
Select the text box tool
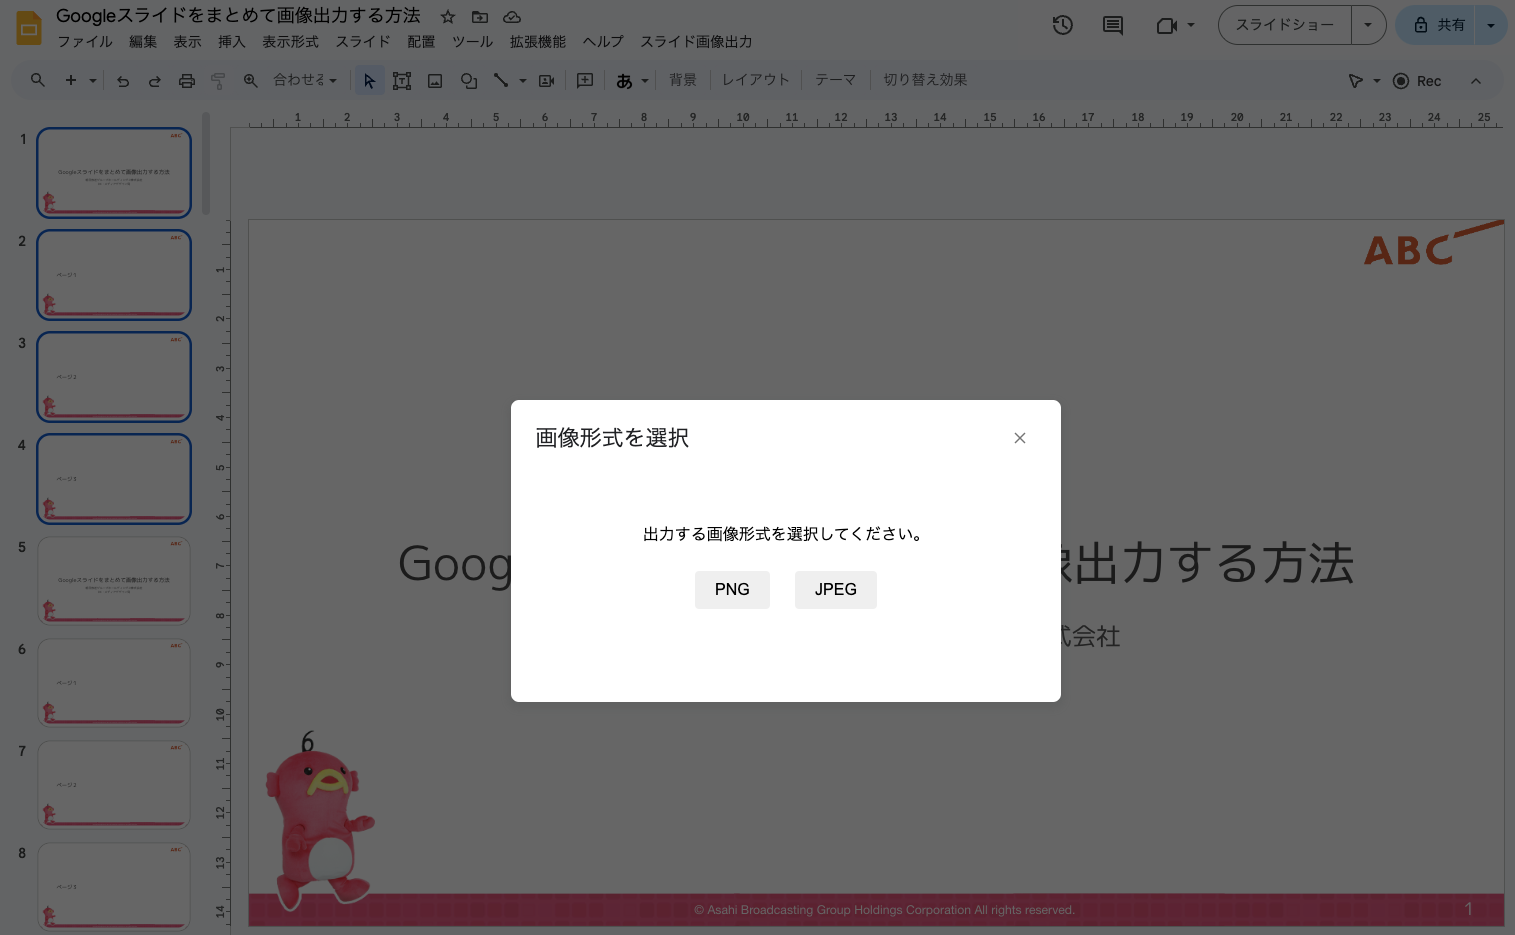[x=402, y=81]
